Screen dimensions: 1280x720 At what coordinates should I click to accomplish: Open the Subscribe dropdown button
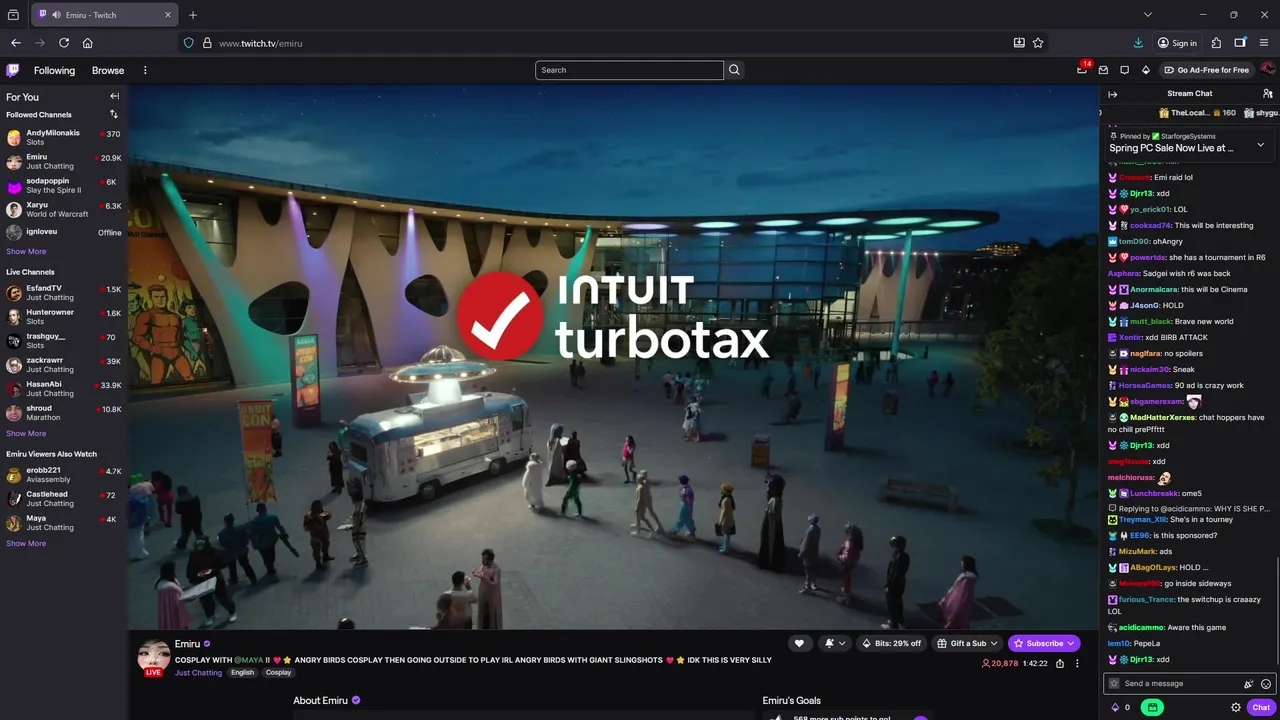(x=1044, y=643)
